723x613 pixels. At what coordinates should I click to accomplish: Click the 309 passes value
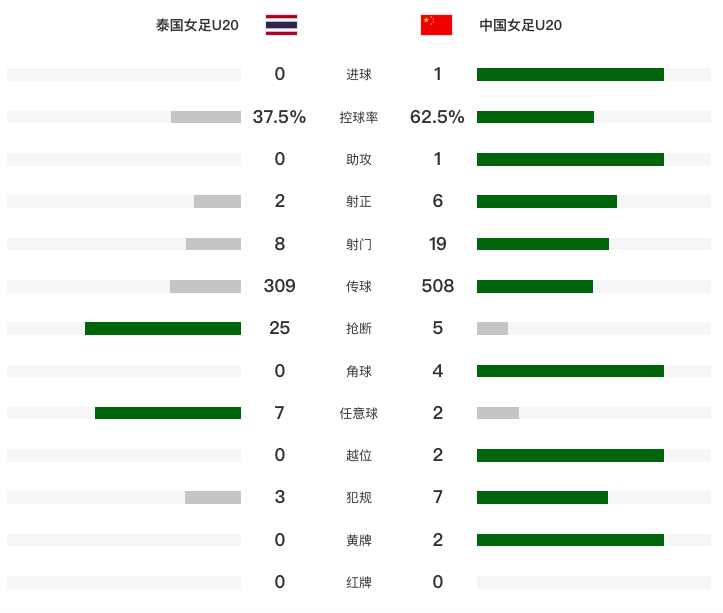coord(279,286)
